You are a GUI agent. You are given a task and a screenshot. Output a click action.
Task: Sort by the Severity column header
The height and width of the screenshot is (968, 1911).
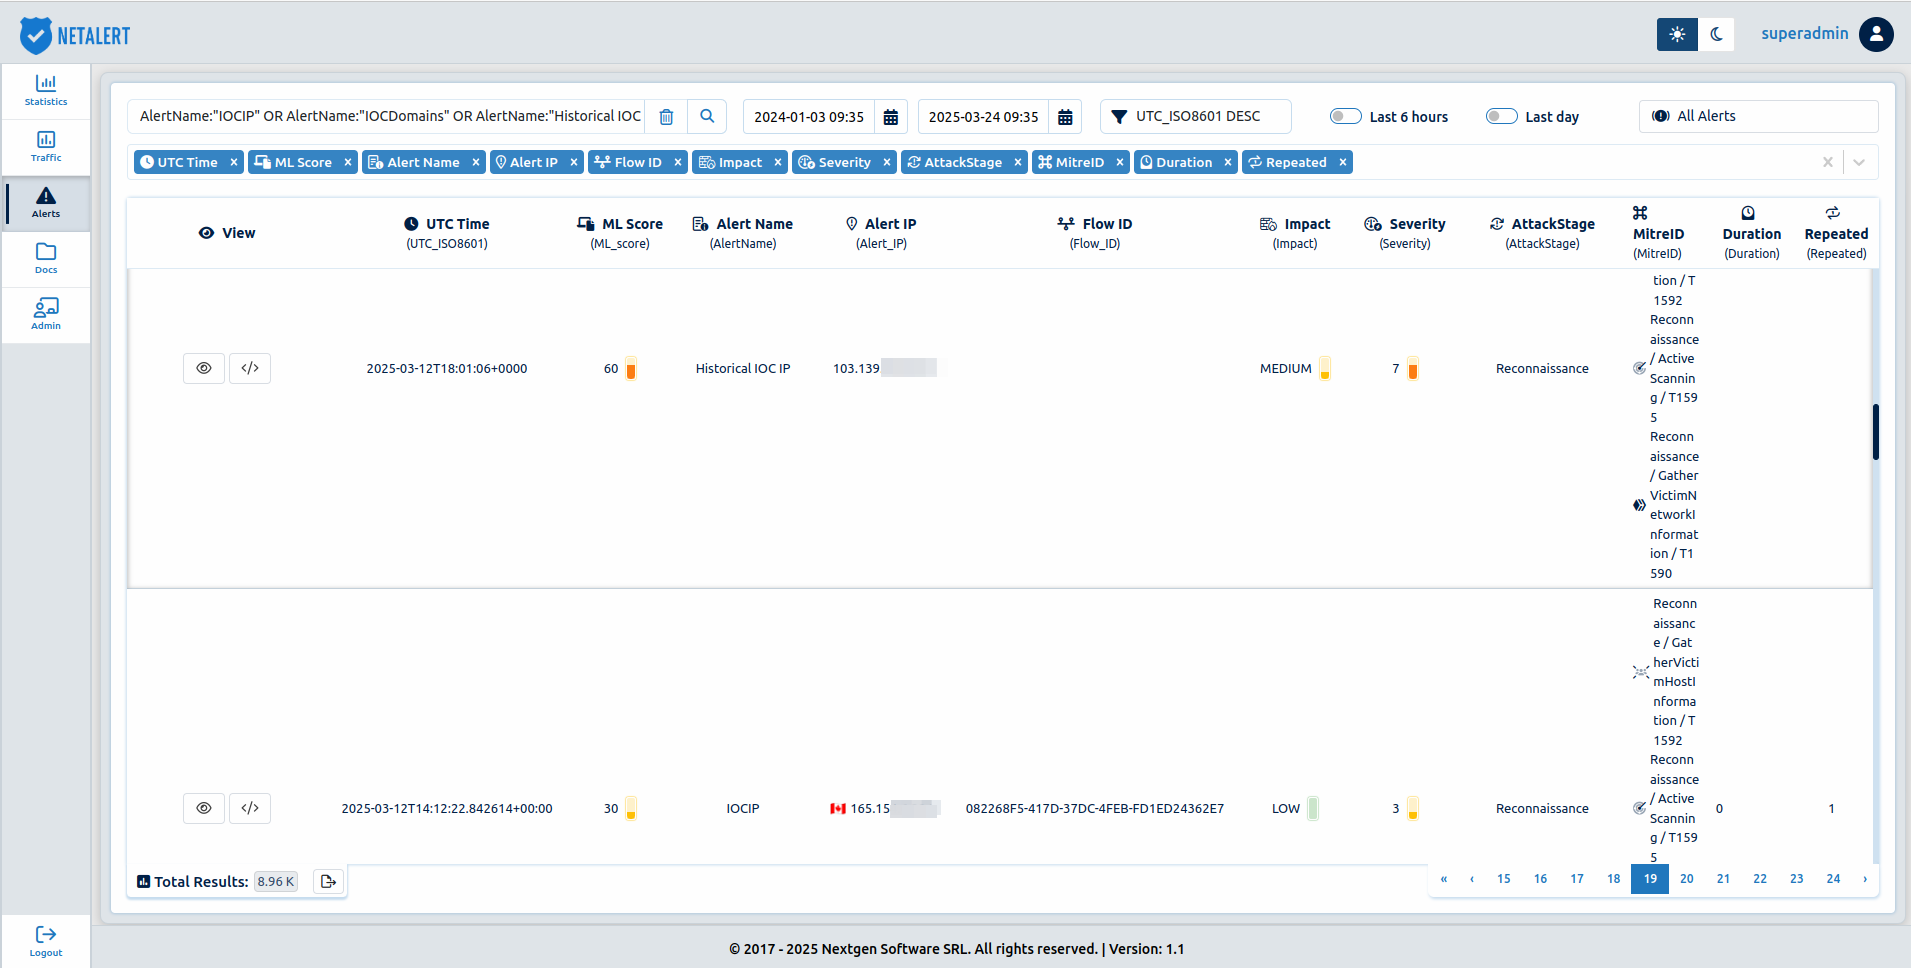click(x=1405, y=233)
